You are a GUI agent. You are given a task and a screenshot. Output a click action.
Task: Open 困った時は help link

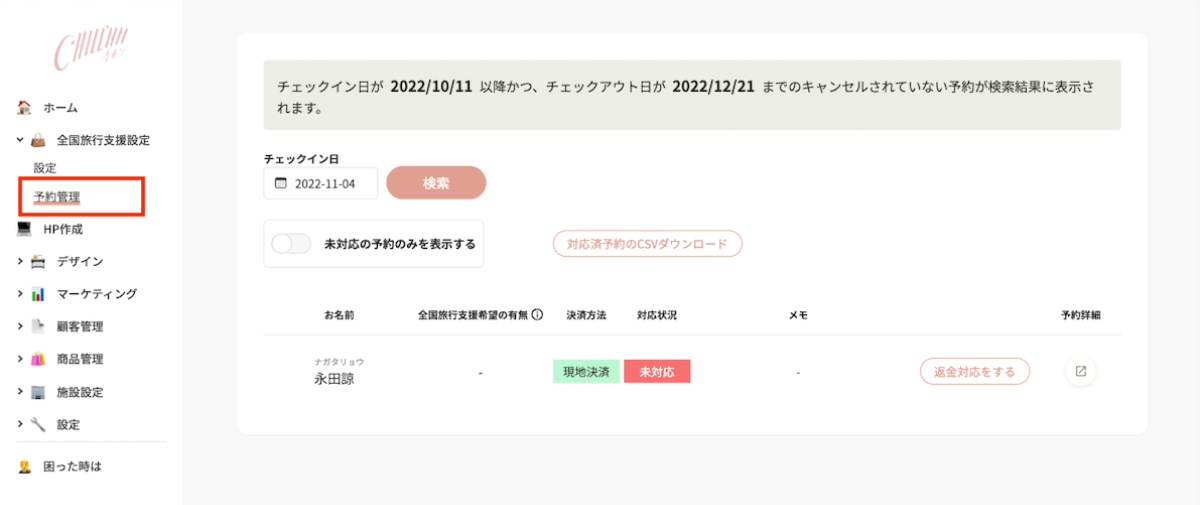coord(72,466)
